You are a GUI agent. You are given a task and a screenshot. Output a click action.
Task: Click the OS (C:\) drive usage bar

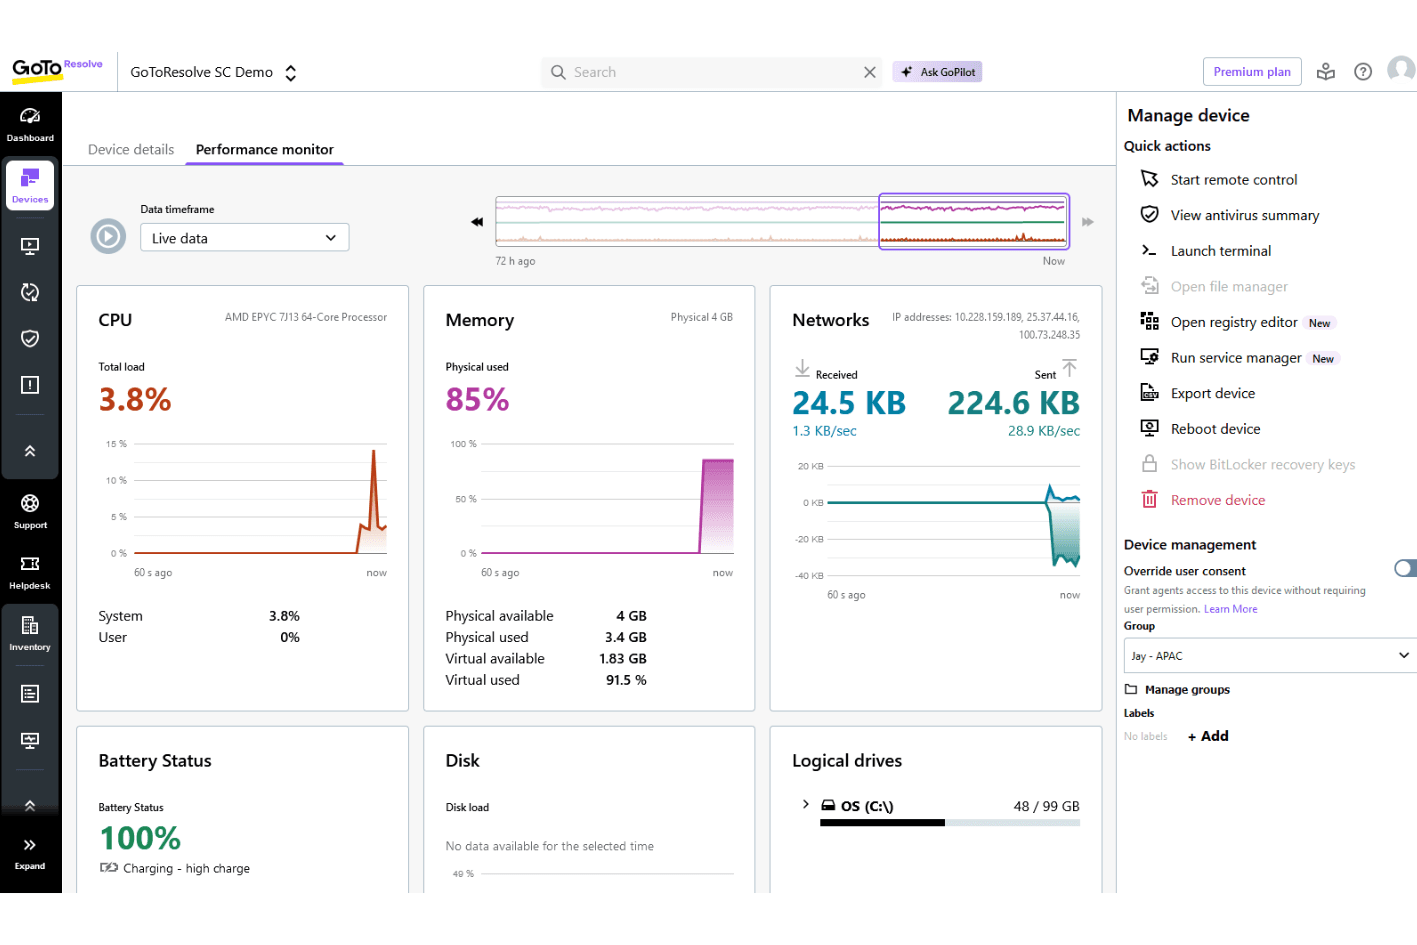pyautogui.click(x=950, y=823)
